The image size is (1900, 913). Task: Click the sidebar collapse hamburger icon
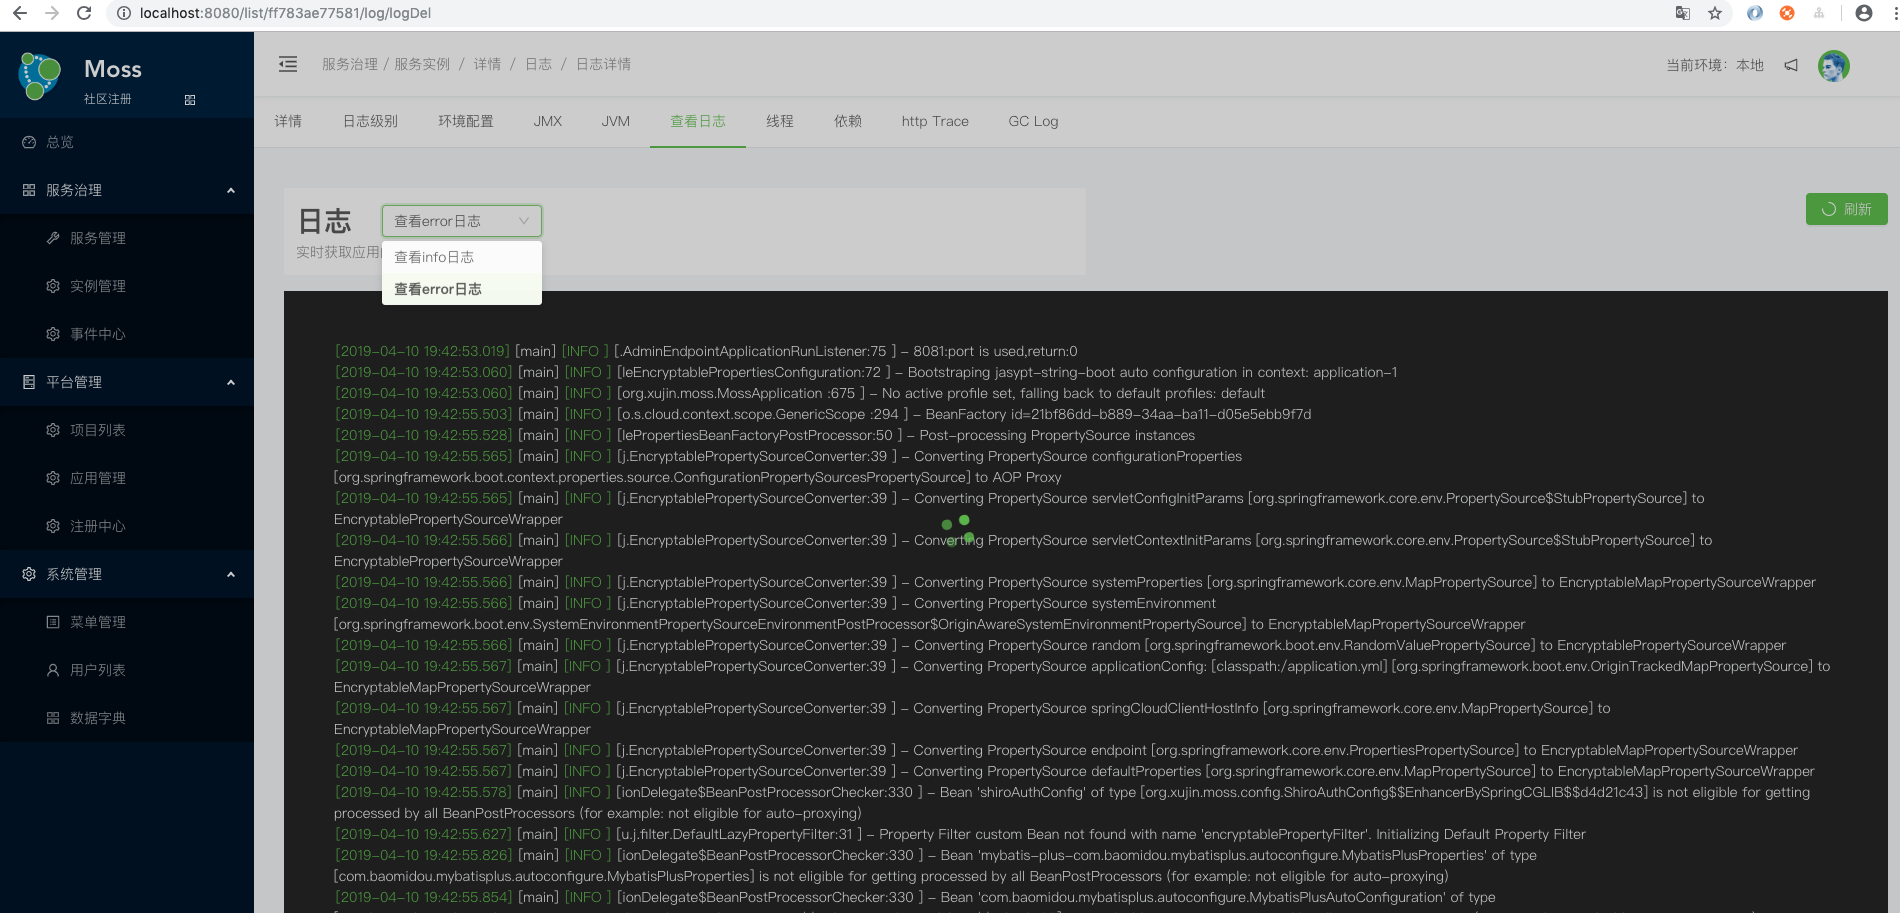288,64
